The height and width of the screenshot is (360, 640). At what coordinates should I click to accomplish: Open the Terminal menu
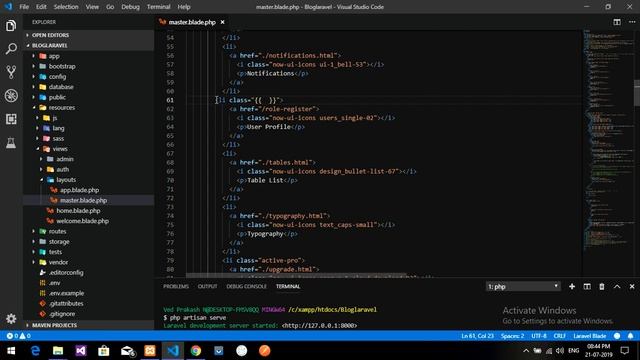pos(158,7)
